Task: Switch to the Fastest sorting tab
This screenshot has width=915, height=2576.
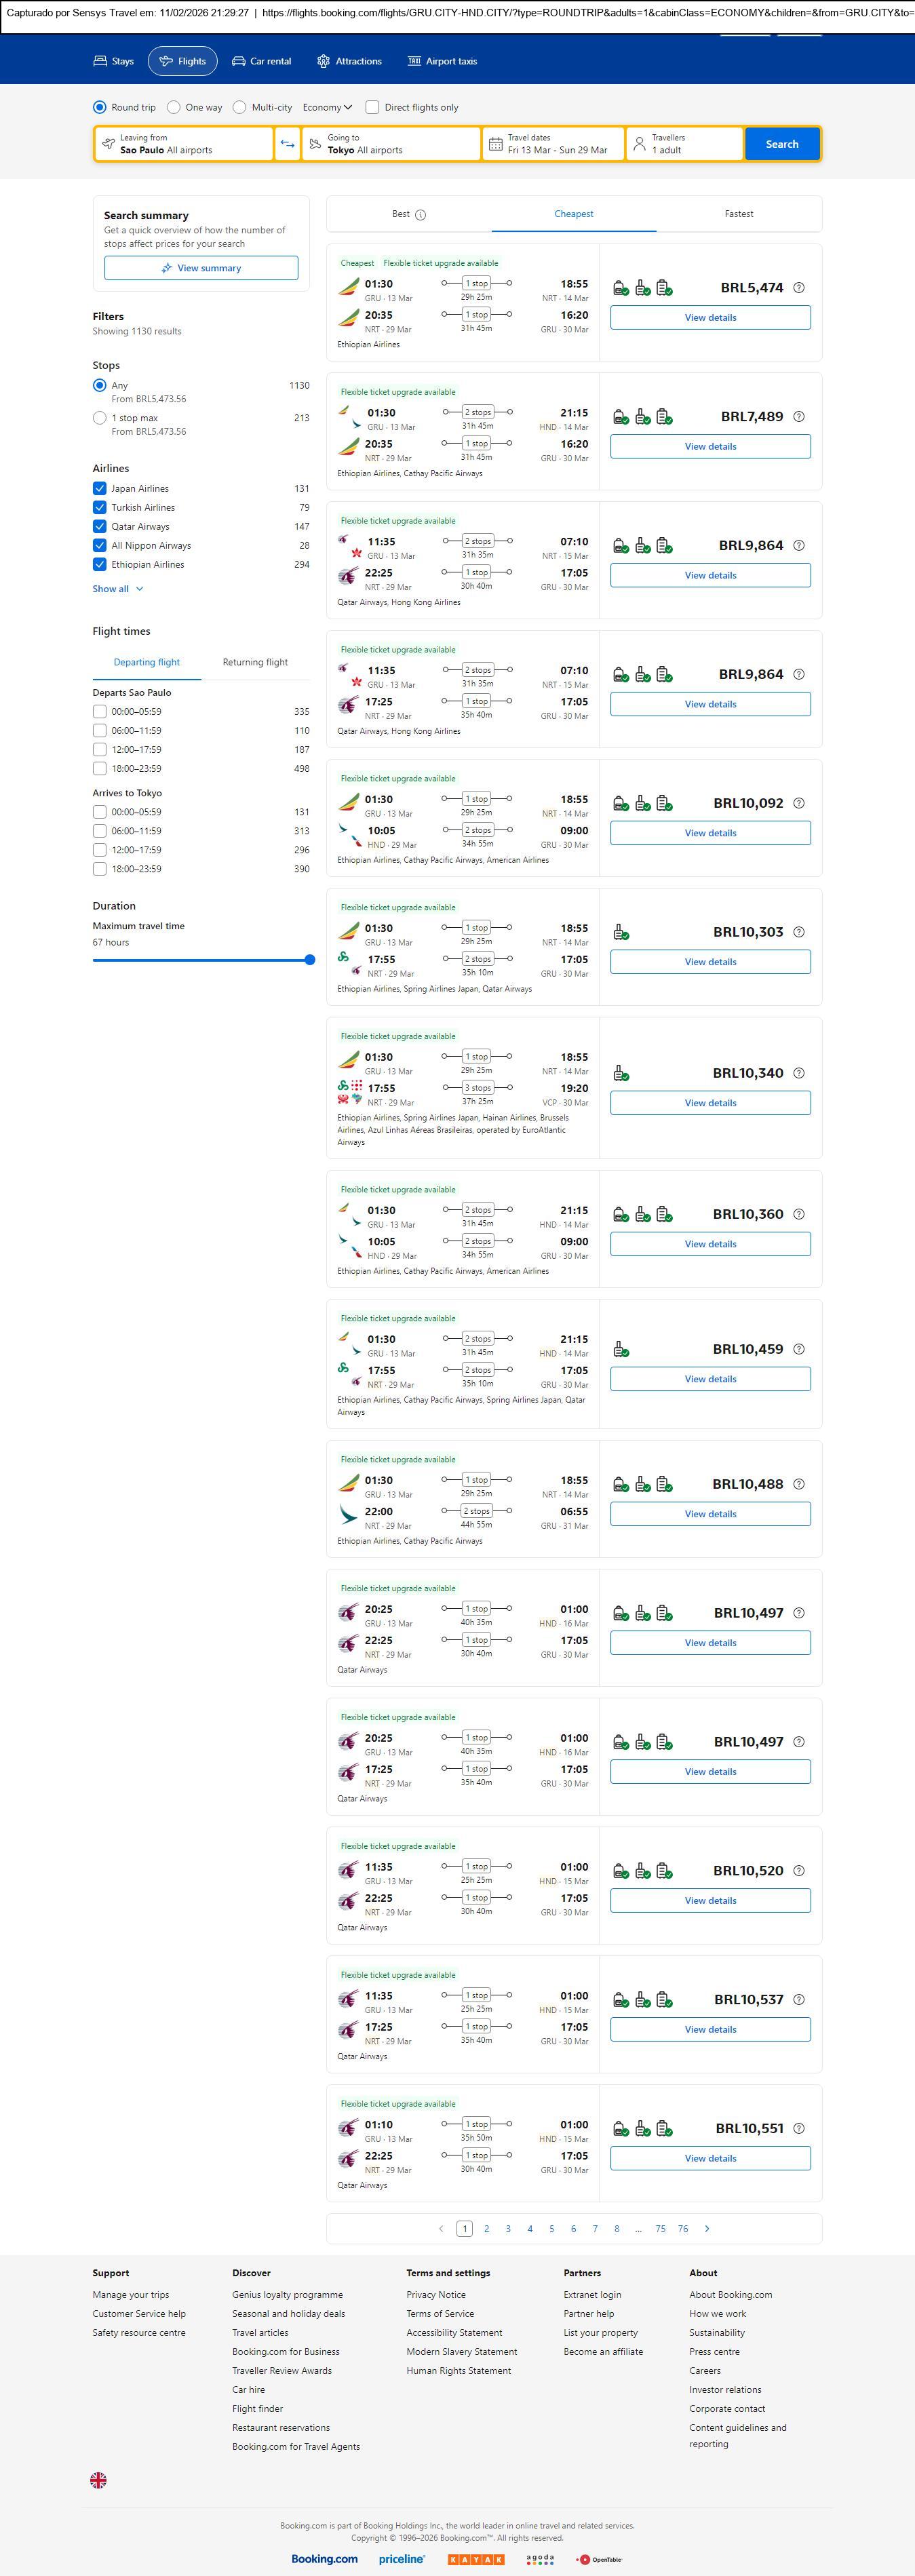Action: [738, 214]
